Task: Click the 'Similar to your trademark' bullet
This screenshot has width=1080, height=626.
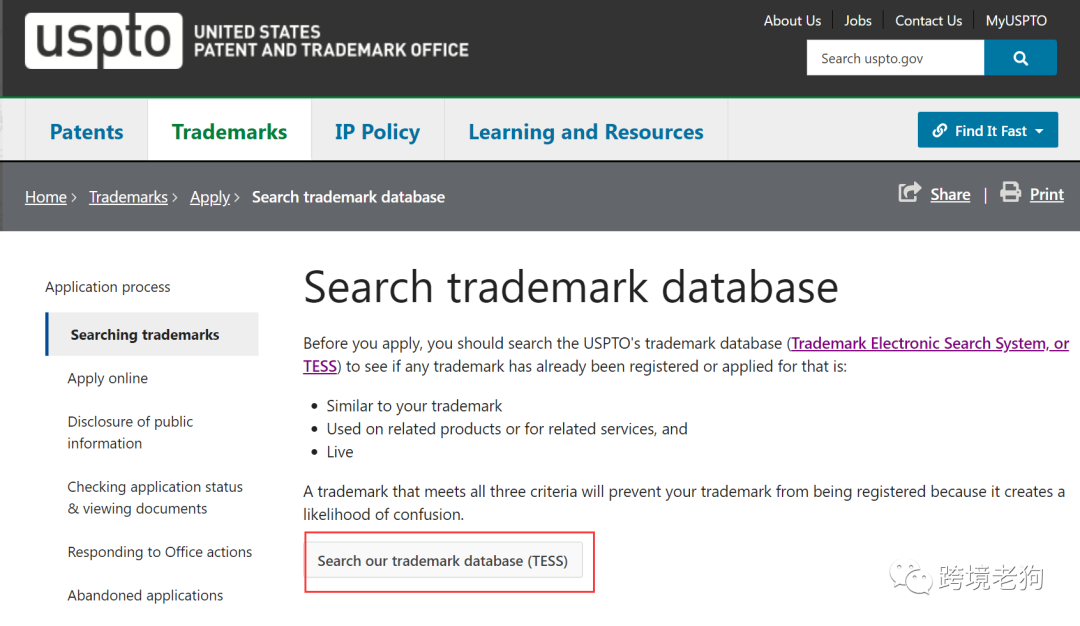Action: [414, 406]
